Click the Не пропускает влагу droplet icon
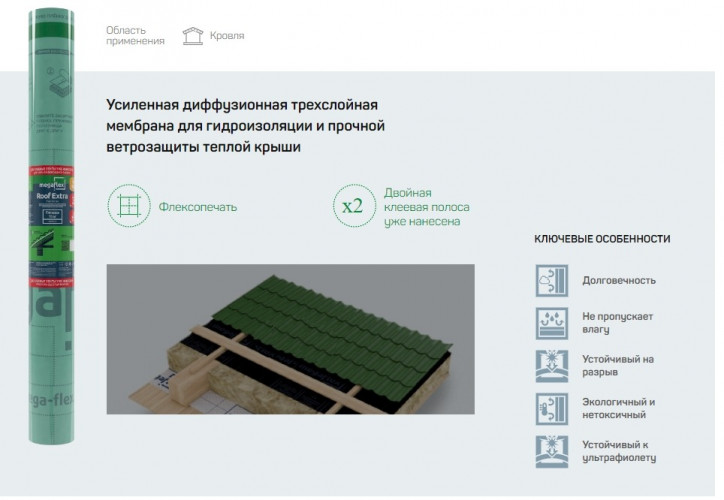The height and width of the screenshot is (500, 724). (x=552, y=323)
